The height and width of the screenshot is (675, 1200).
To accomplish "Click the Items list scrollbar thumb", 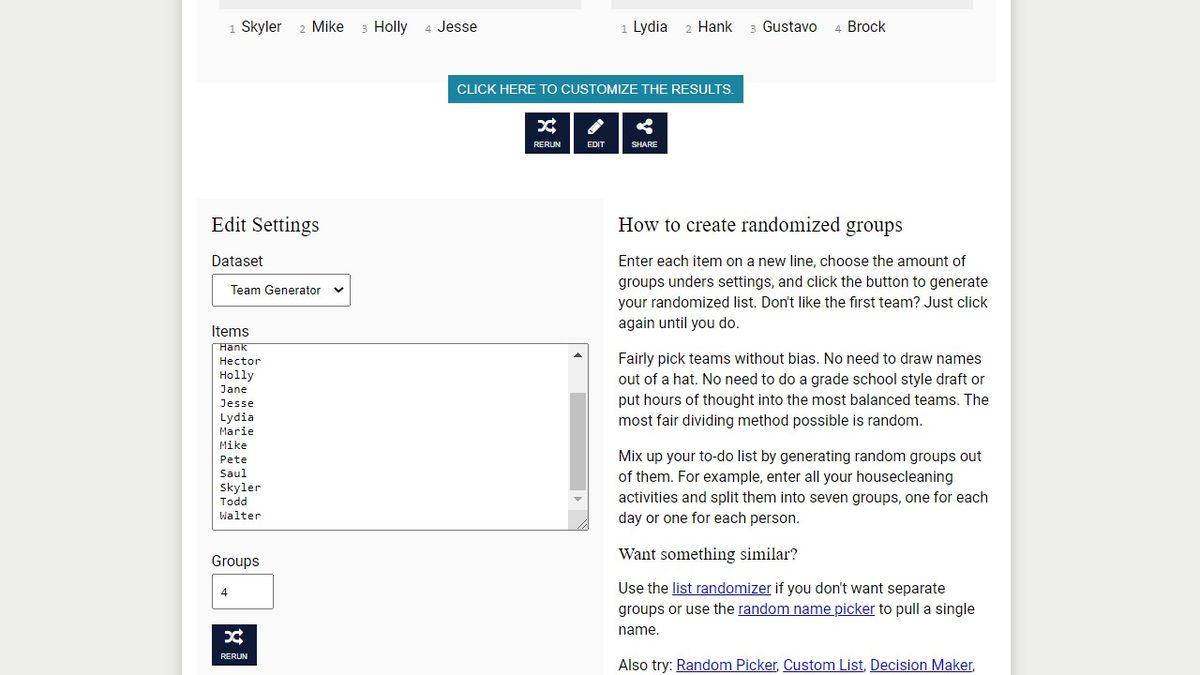I will 578,440.
